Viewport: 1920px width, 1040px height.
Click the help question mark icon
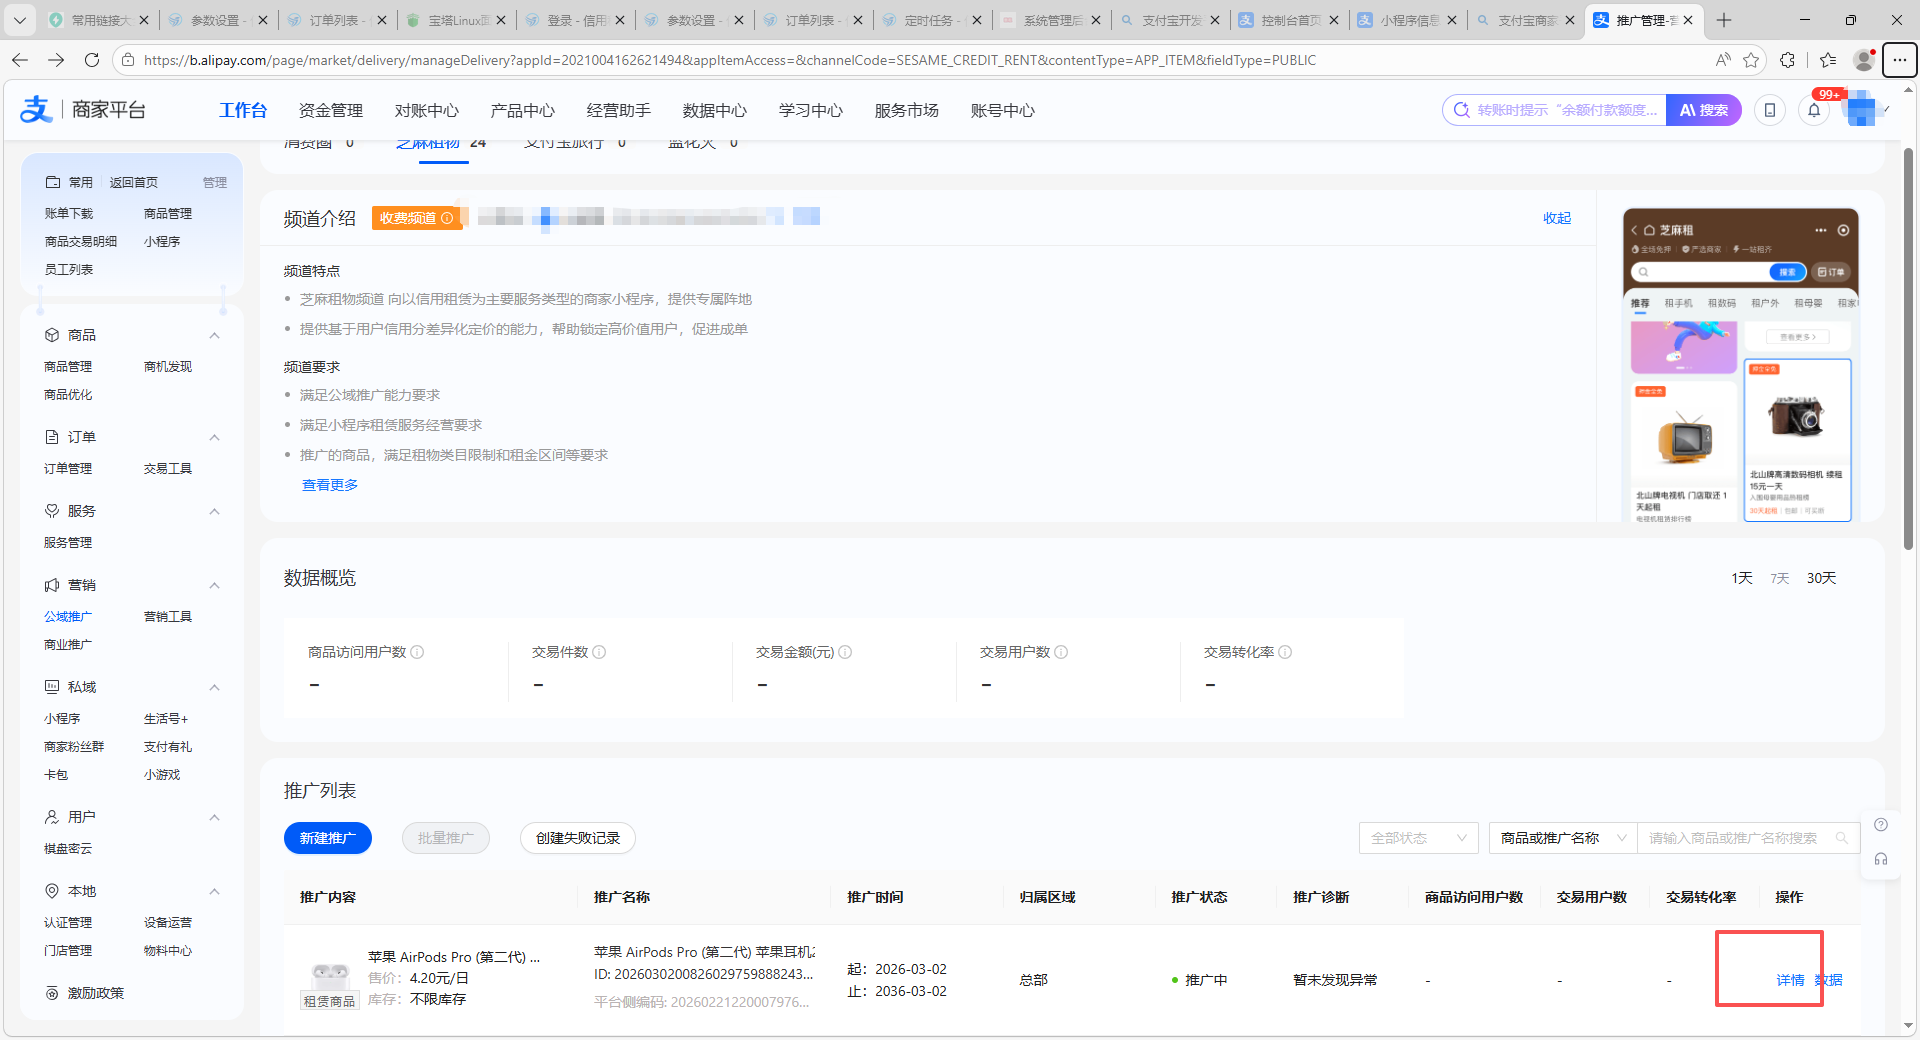1881,825
